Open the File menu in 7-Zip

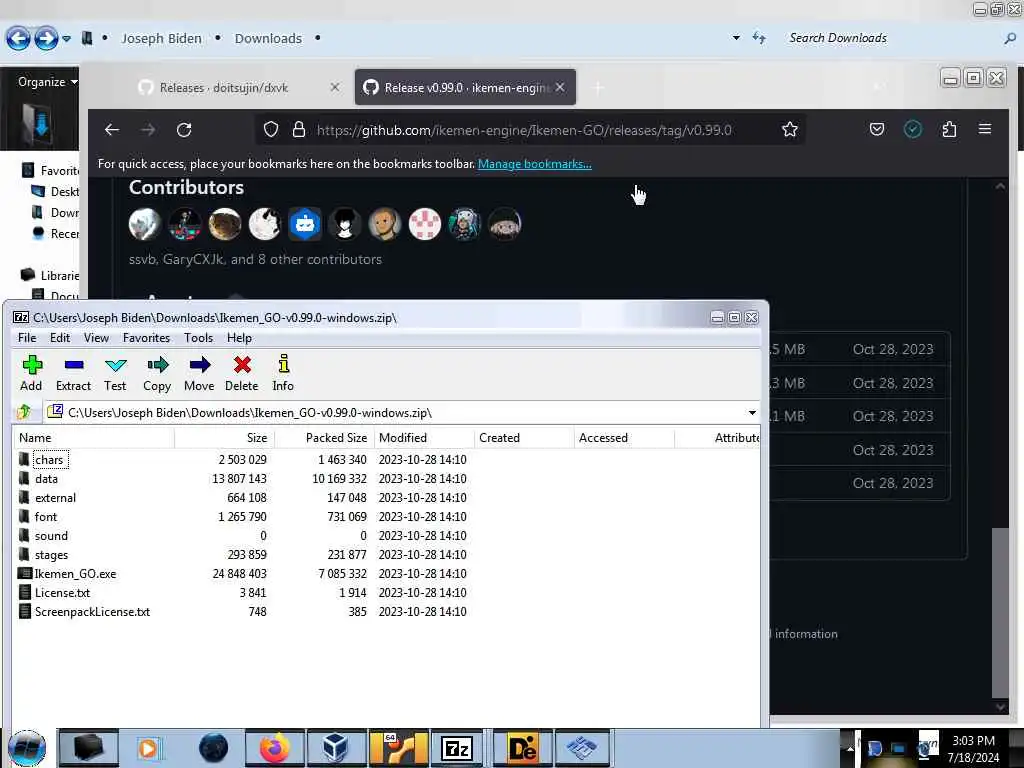pyautogui.click(x=27, y=338)
